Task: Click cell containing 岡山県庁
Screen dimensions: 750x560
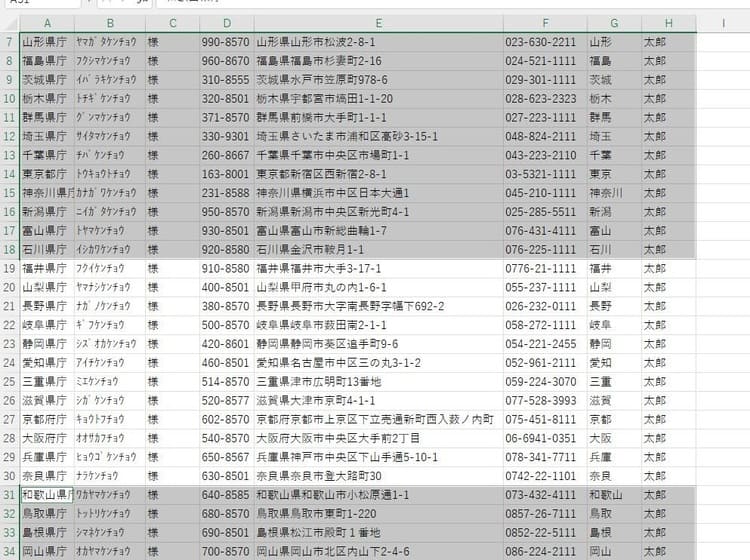Action: click(47, 551)
